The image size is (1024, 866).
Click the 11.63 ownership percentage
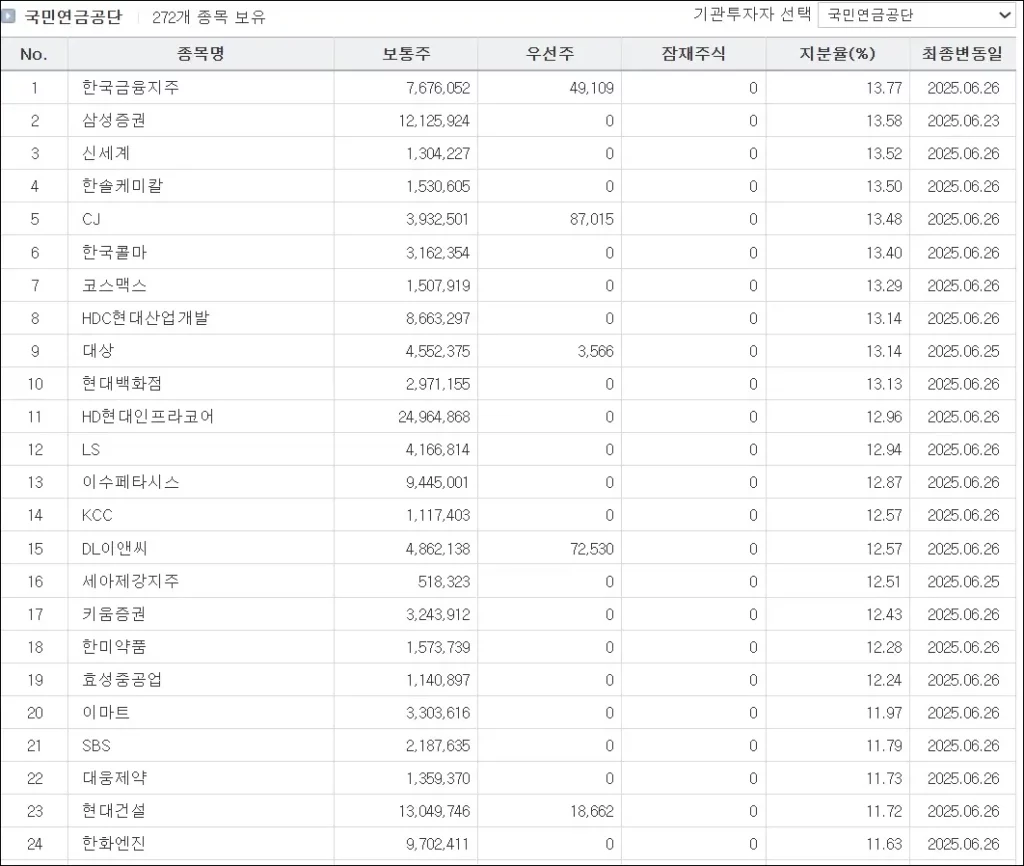pyautogui.click(x=884, y=844)
